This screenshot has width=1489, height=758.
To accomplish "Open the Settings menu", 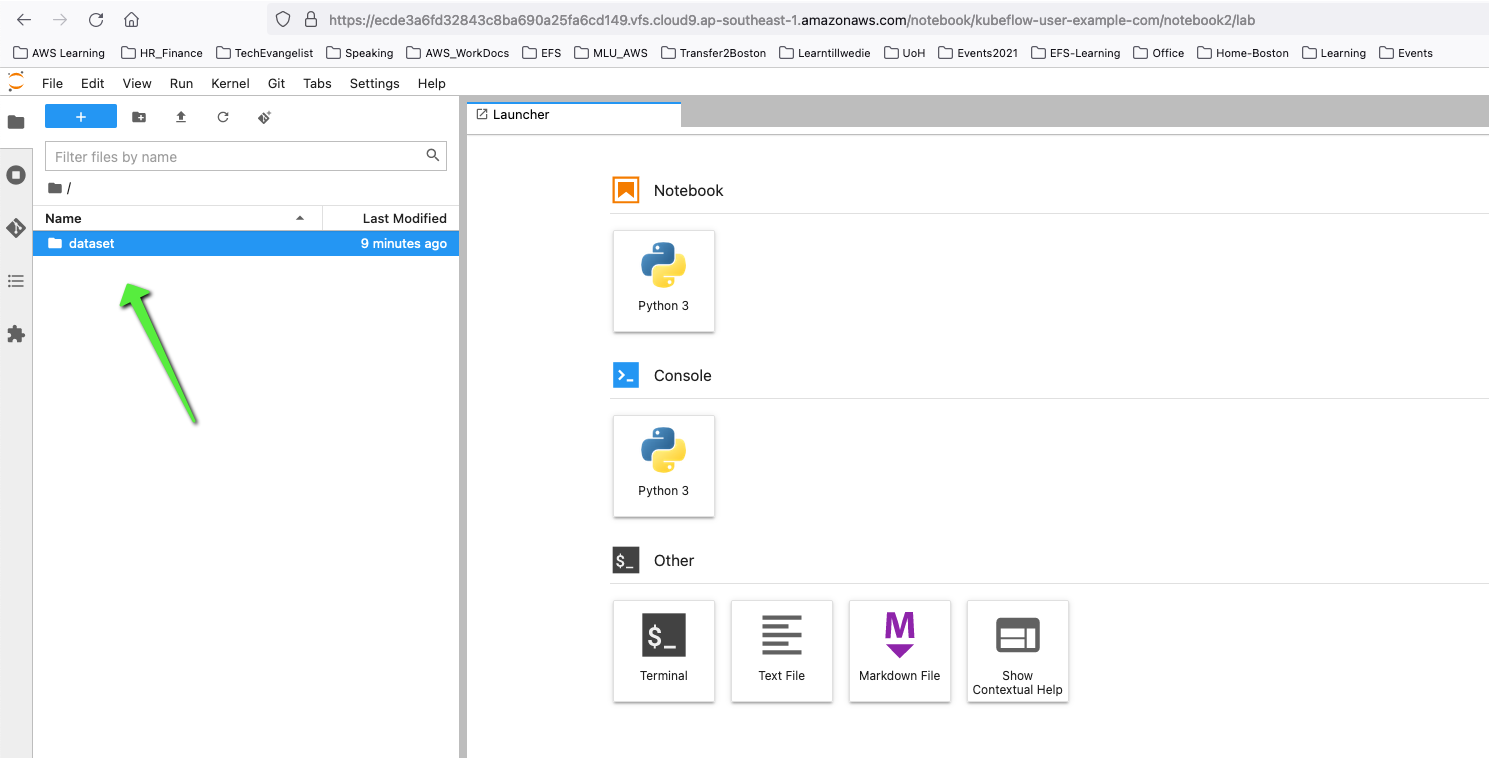I will [x=375, y=83].
